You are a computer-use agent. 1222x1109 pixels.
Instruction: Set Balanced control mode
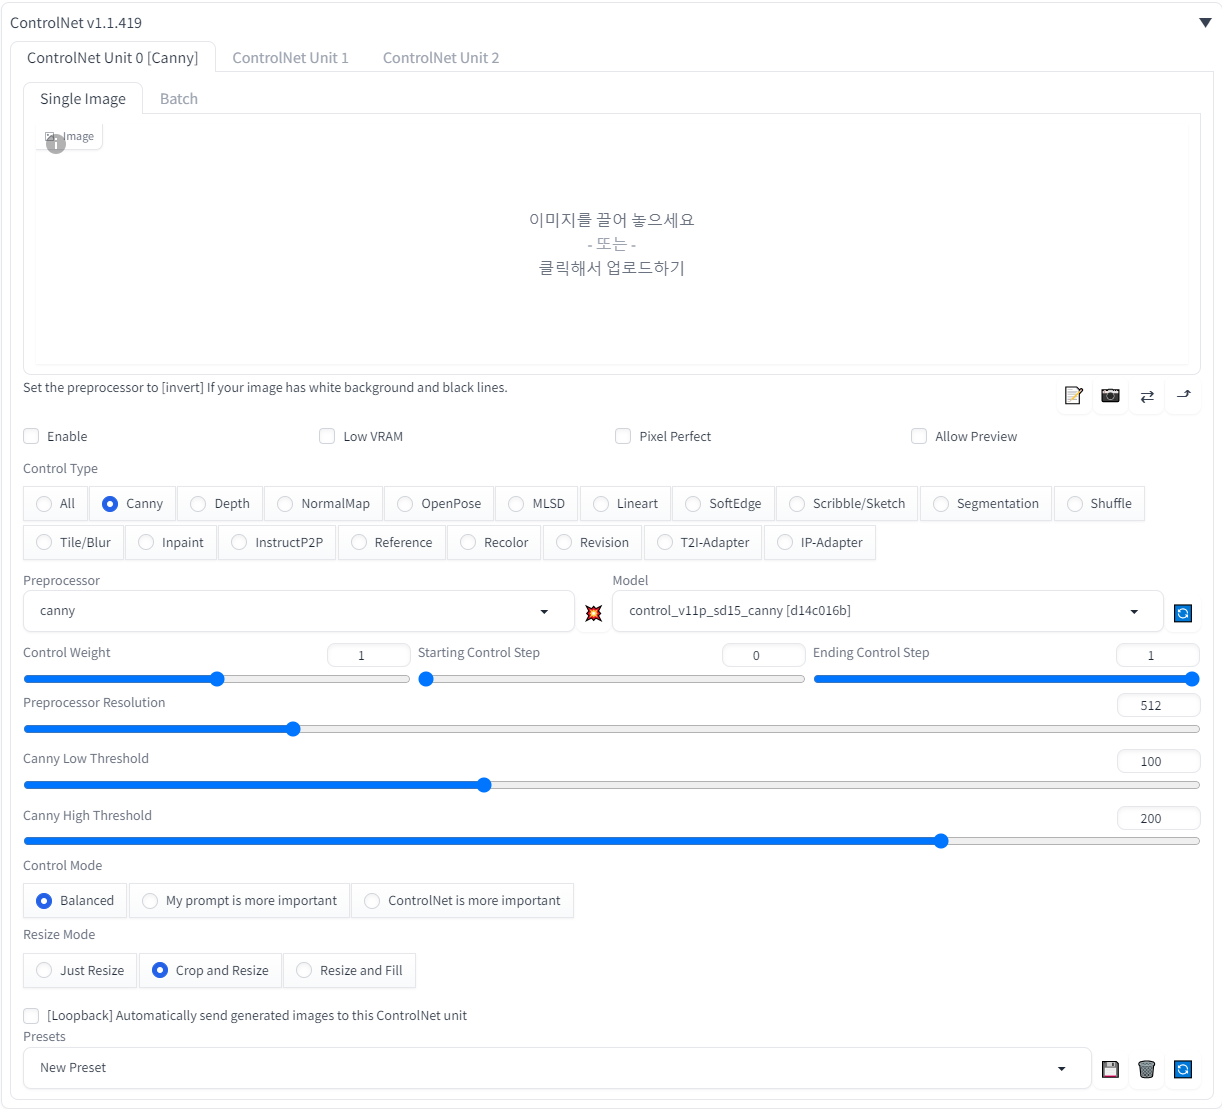coord(75,901)
